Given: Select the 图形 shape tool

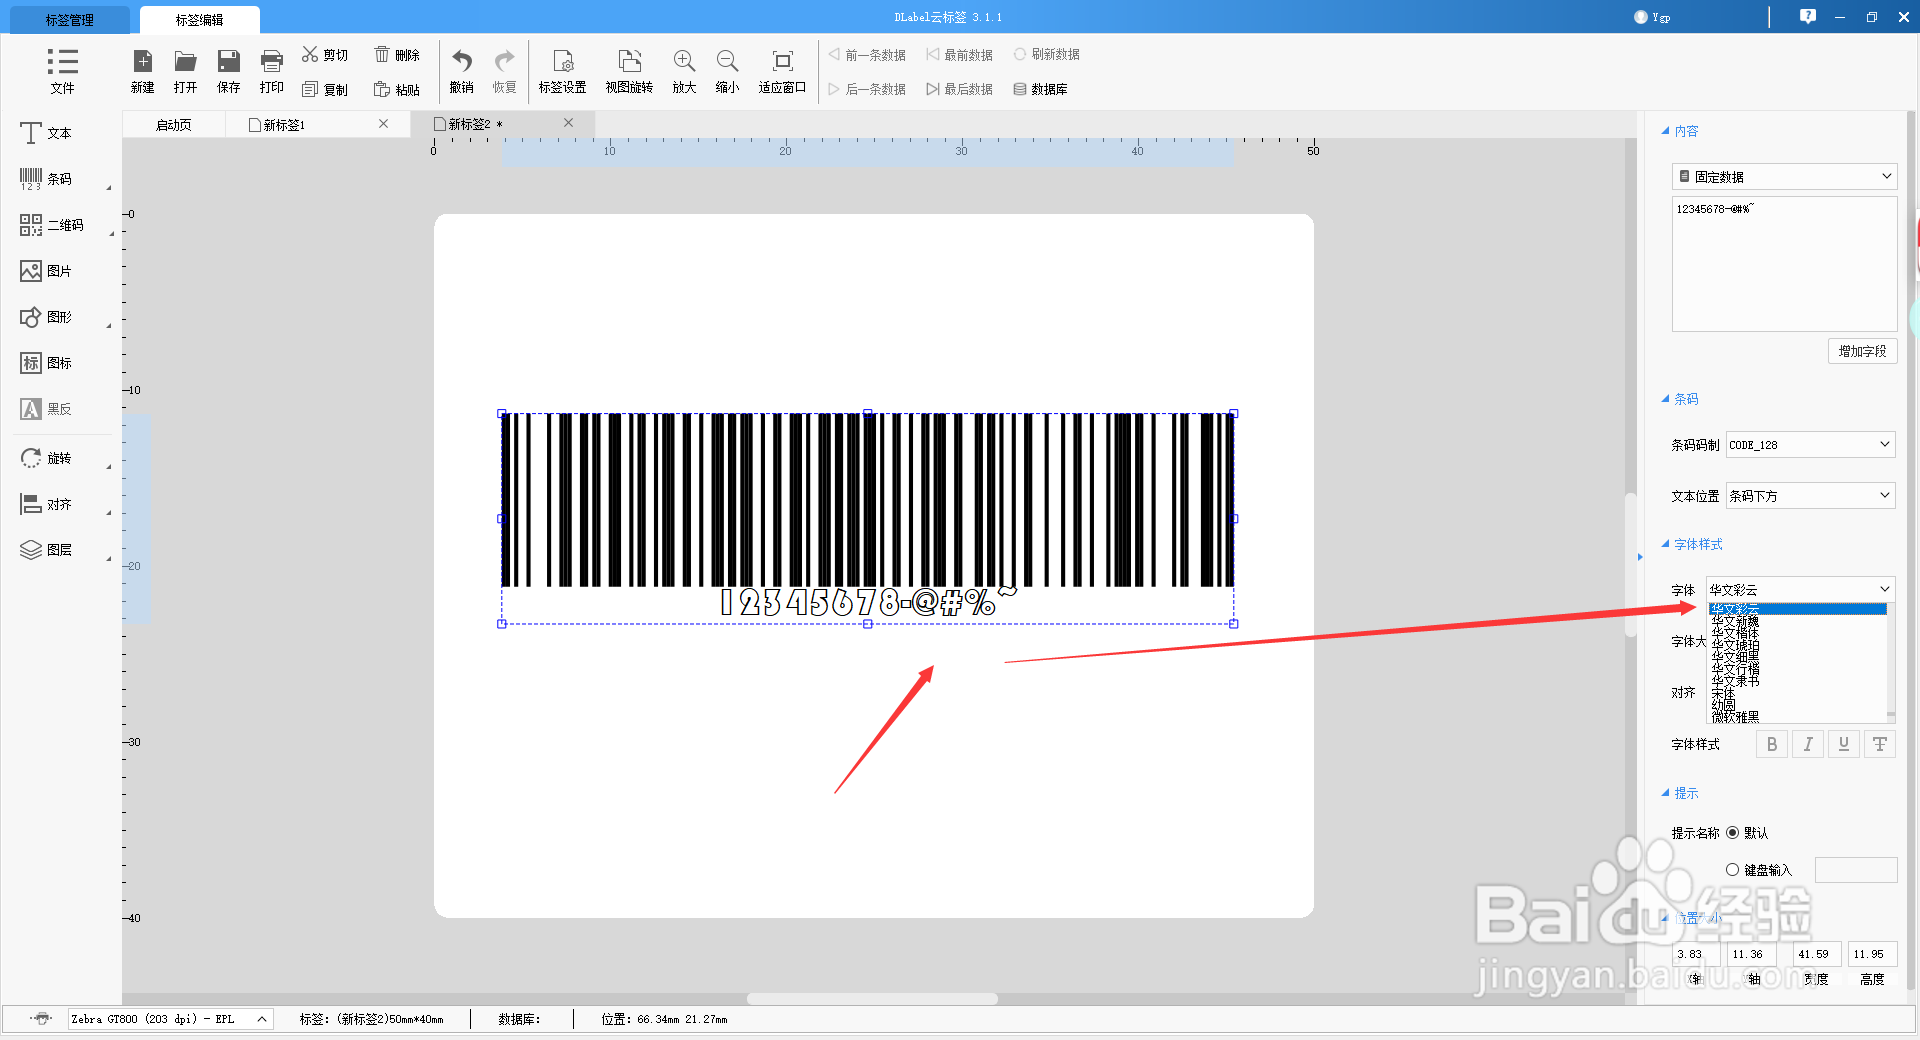Looking at the screenshot, I should [x=46, y=317].
